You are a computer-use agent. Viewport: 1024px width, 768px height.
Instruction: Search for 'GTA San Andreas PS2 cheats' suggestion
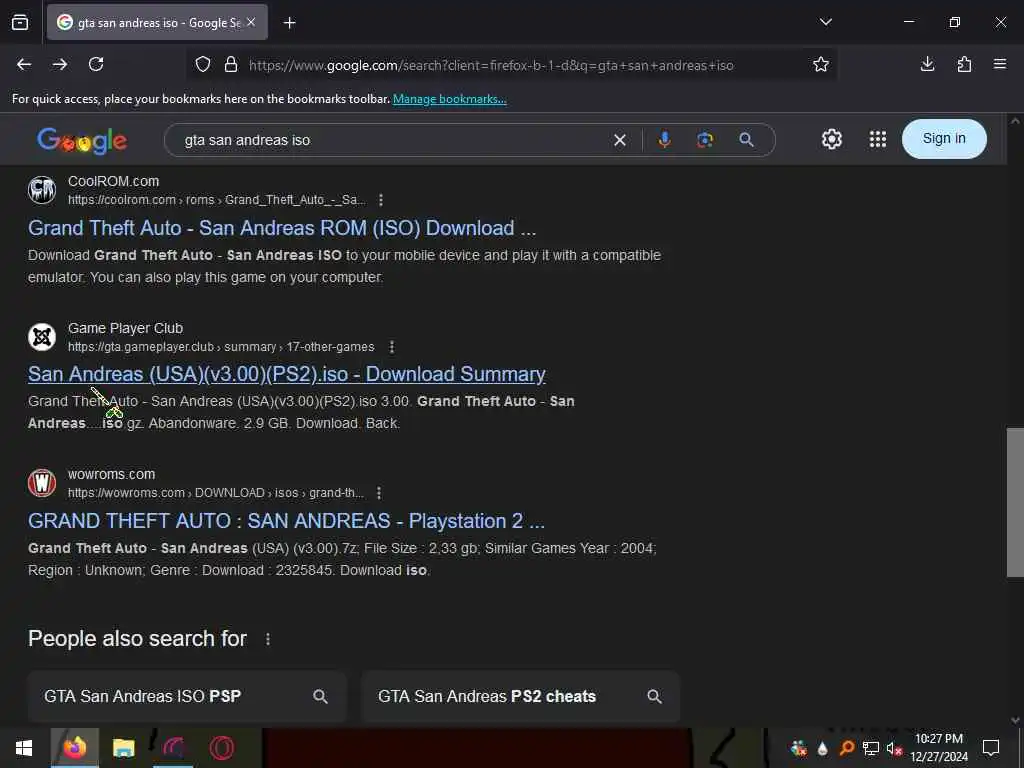click(x=520, y=696)
